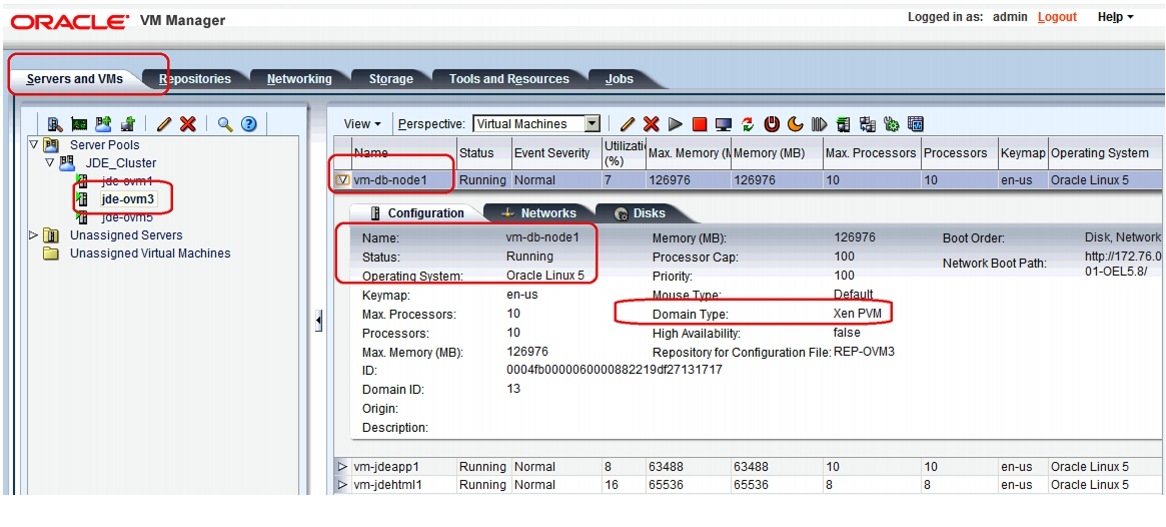Expand the vm-jdeapp1 row details

pos(343,467)
